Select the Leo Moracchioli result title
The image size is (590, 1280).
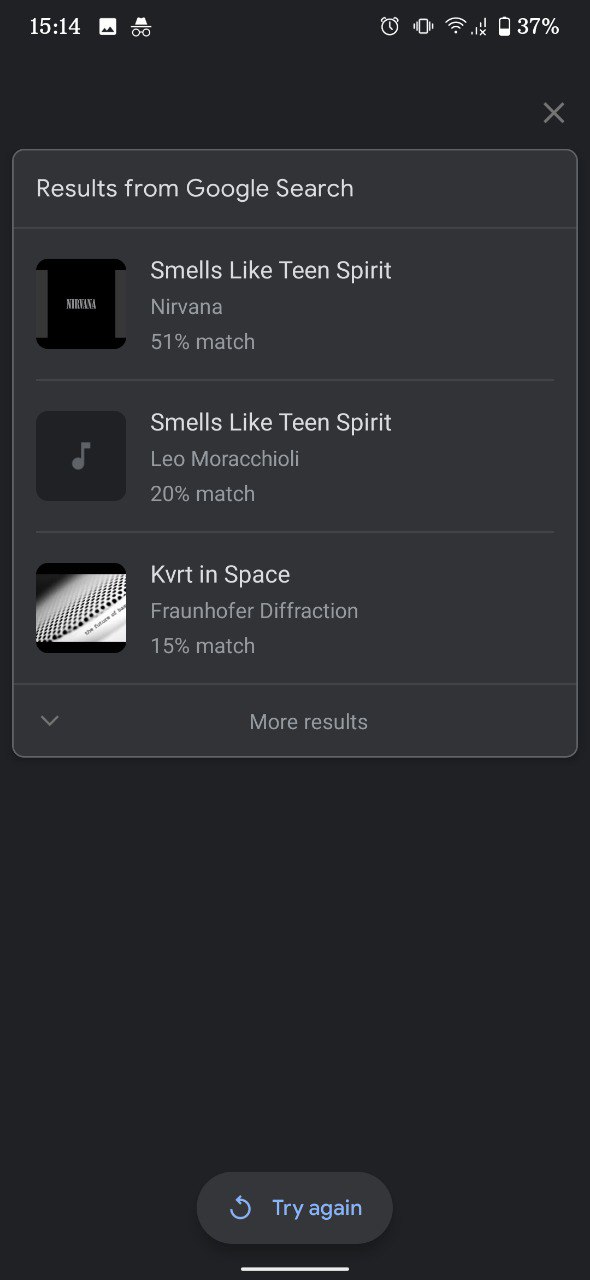[x=271, y=422]
